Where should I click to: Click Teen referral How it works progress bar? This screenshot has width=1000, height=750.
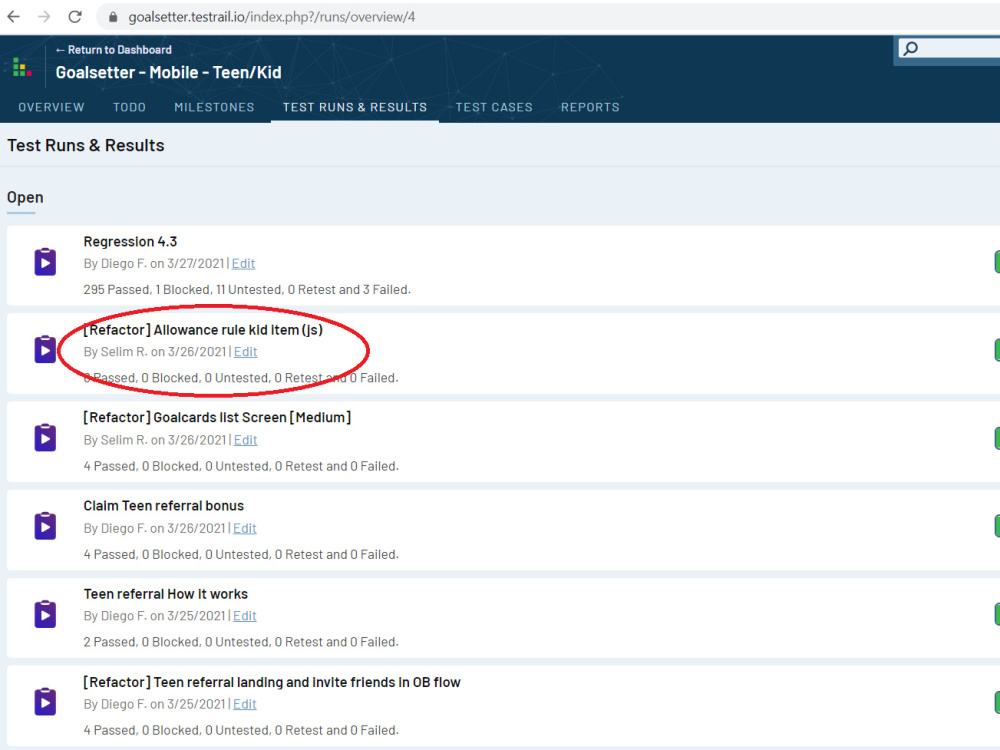point(997,614)
